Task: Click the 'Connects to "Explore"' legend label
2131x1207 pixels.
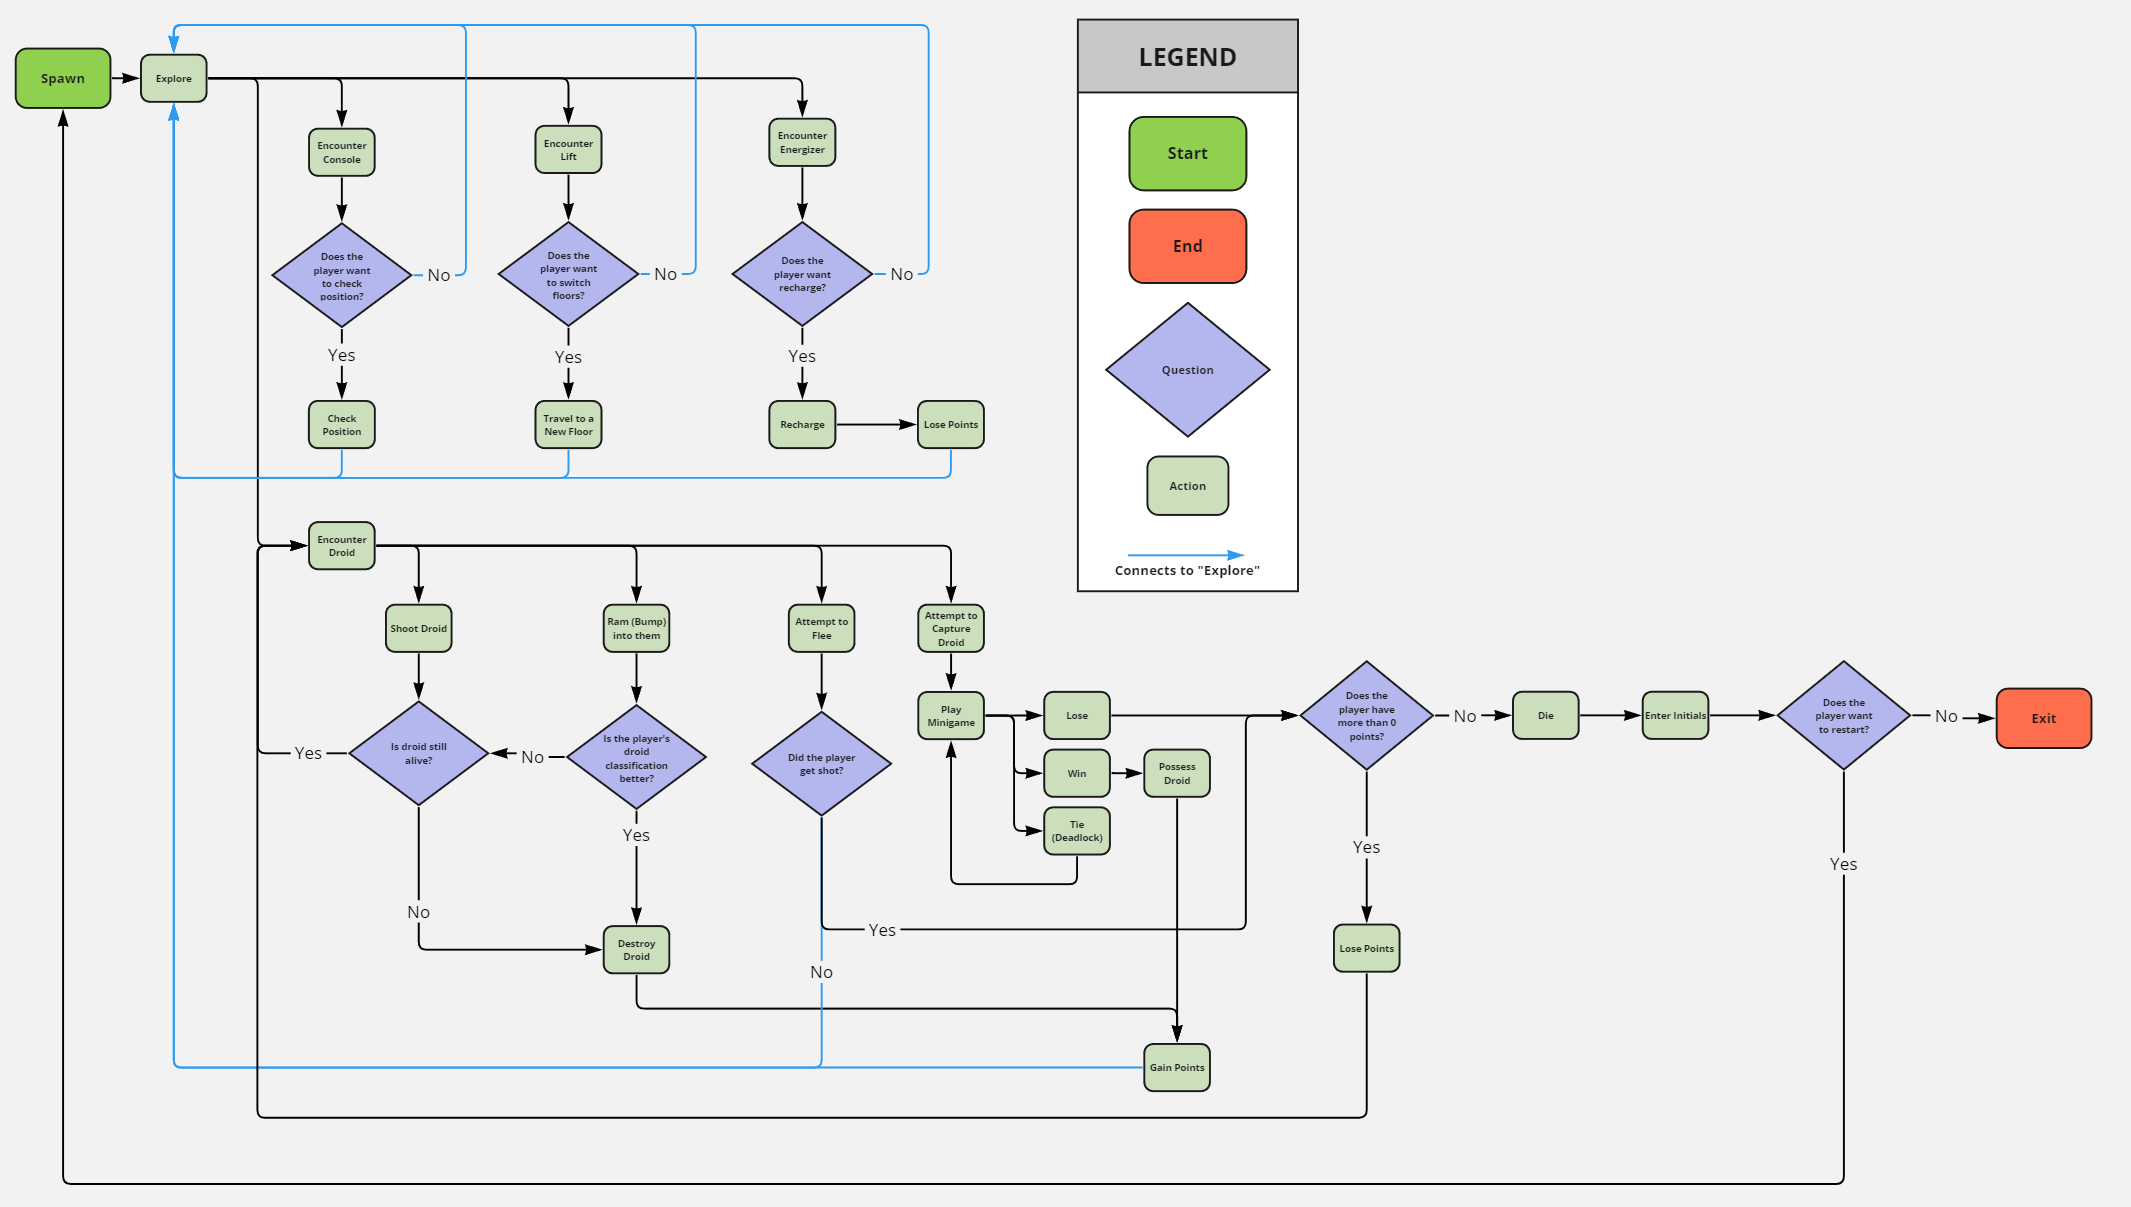Action: coord(1188,571)
